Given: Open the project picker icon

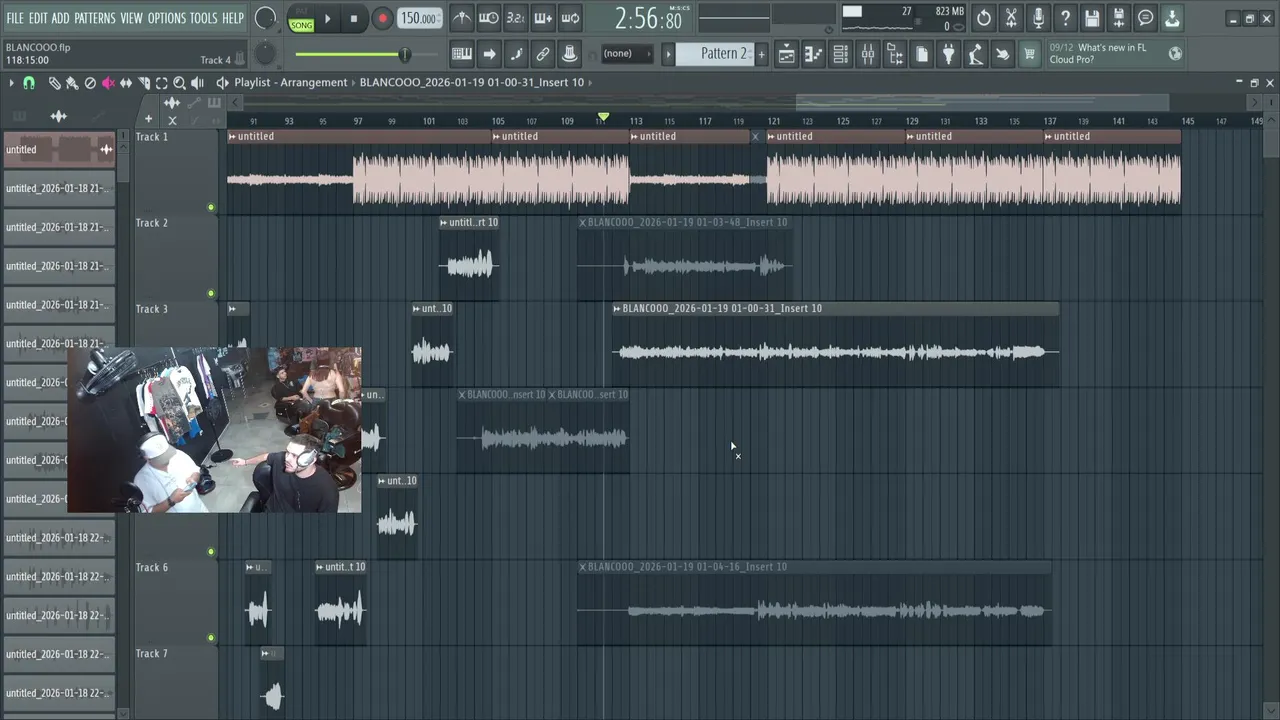Looking at the screenshot, I should (922, 54).
